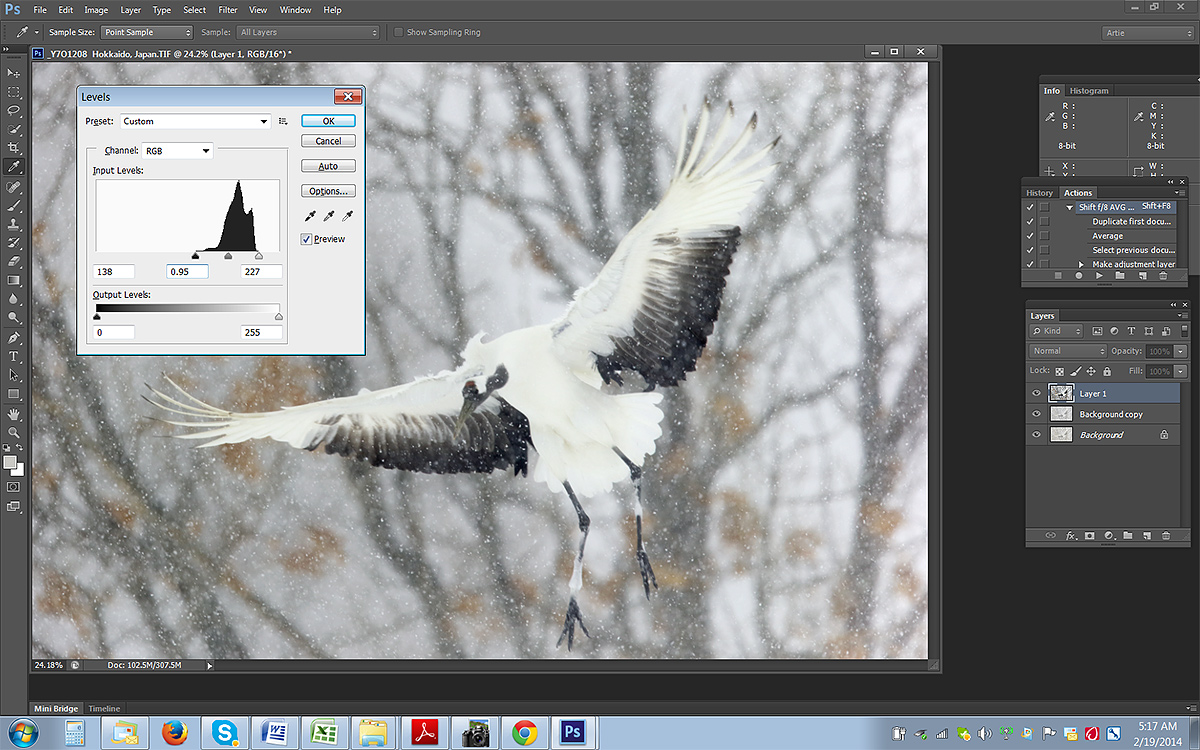Click the Delete action trash icon
Screen dimensions: 1200x750
pyautogui.click(x=1163, y=275)
